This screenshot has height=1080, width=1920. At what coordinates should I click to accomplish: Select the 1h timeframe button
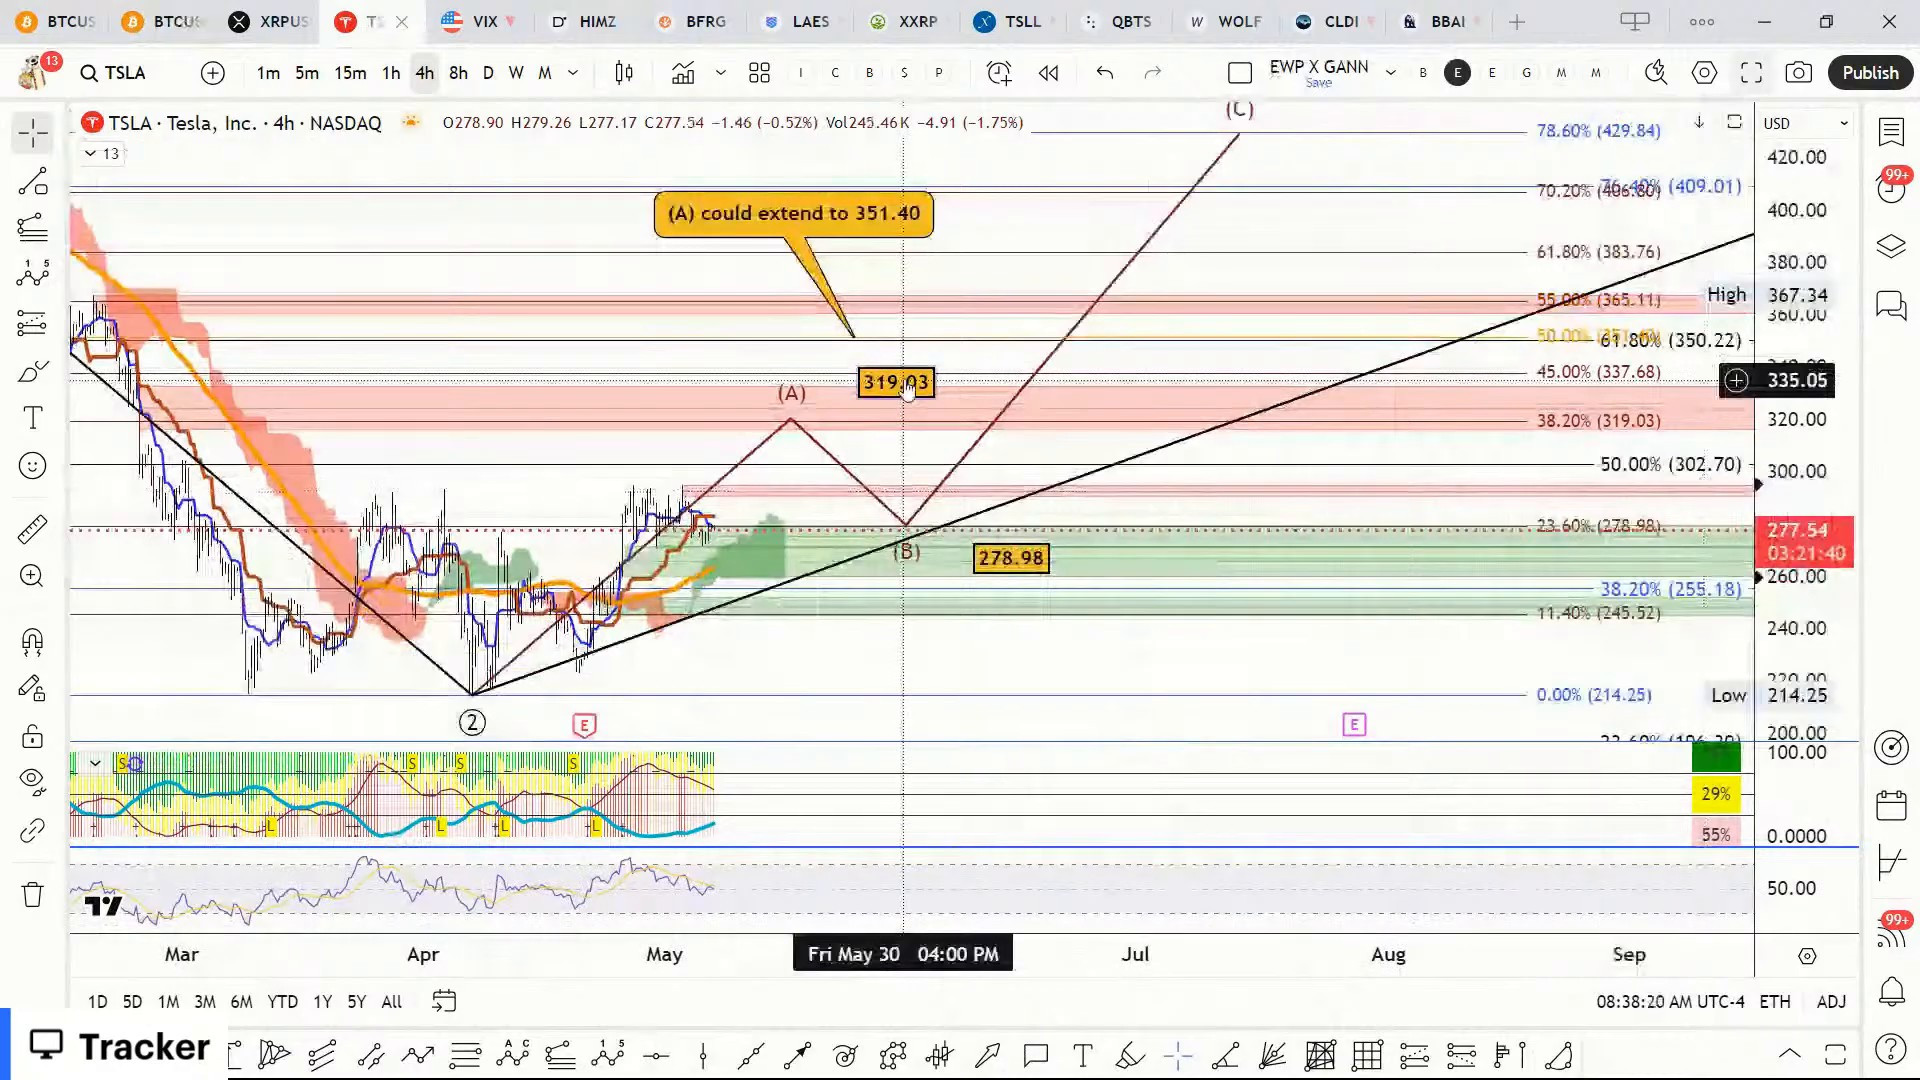click(x=391, y=73)
